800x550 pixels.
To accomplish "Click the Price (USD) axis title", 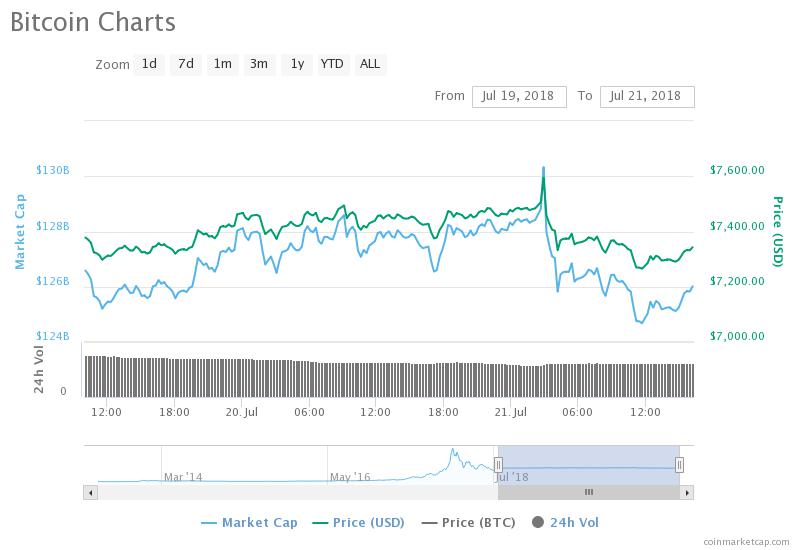I will 778,231.
